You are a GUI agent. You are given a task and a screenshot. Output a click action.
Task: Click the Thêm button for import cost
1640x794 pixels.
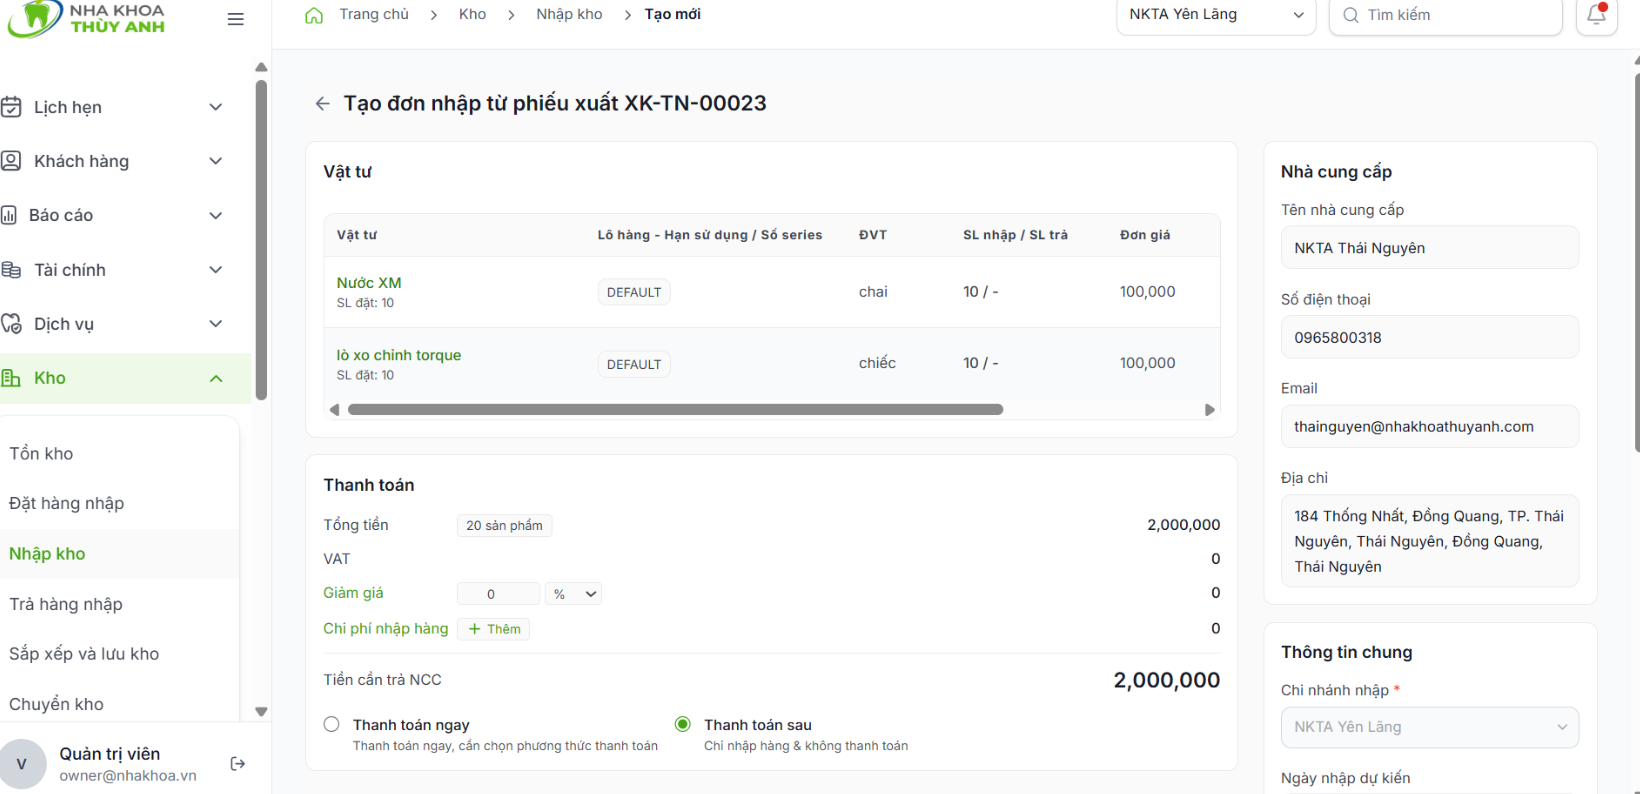coord(494,629)
